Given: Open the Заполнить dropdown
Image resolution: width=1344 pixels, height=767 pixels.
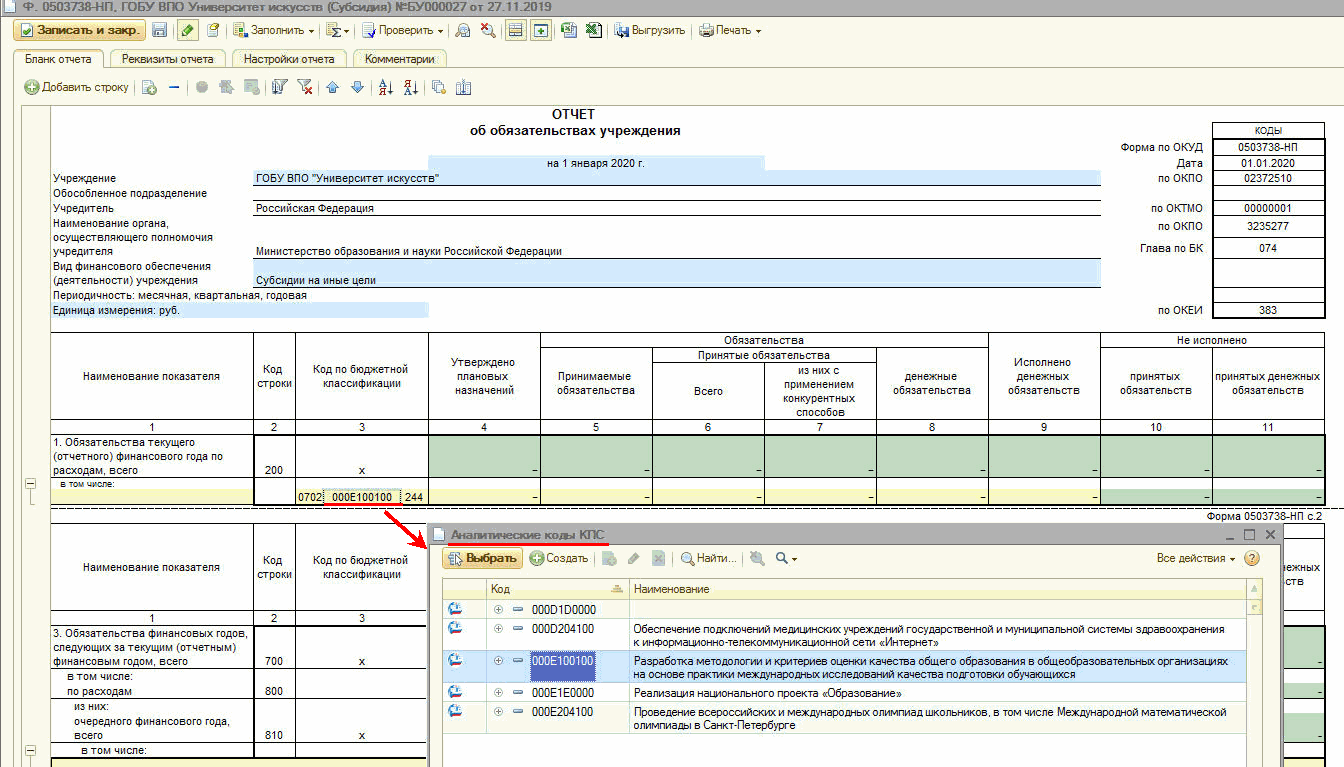Looking at the screenshot, I should [x=274, y=30].
